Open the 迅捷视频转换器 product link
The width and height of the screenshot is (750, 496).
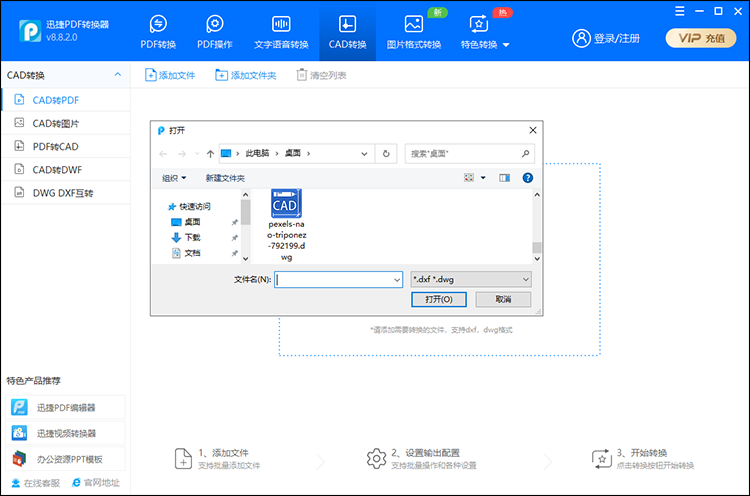tap(66, 433)
